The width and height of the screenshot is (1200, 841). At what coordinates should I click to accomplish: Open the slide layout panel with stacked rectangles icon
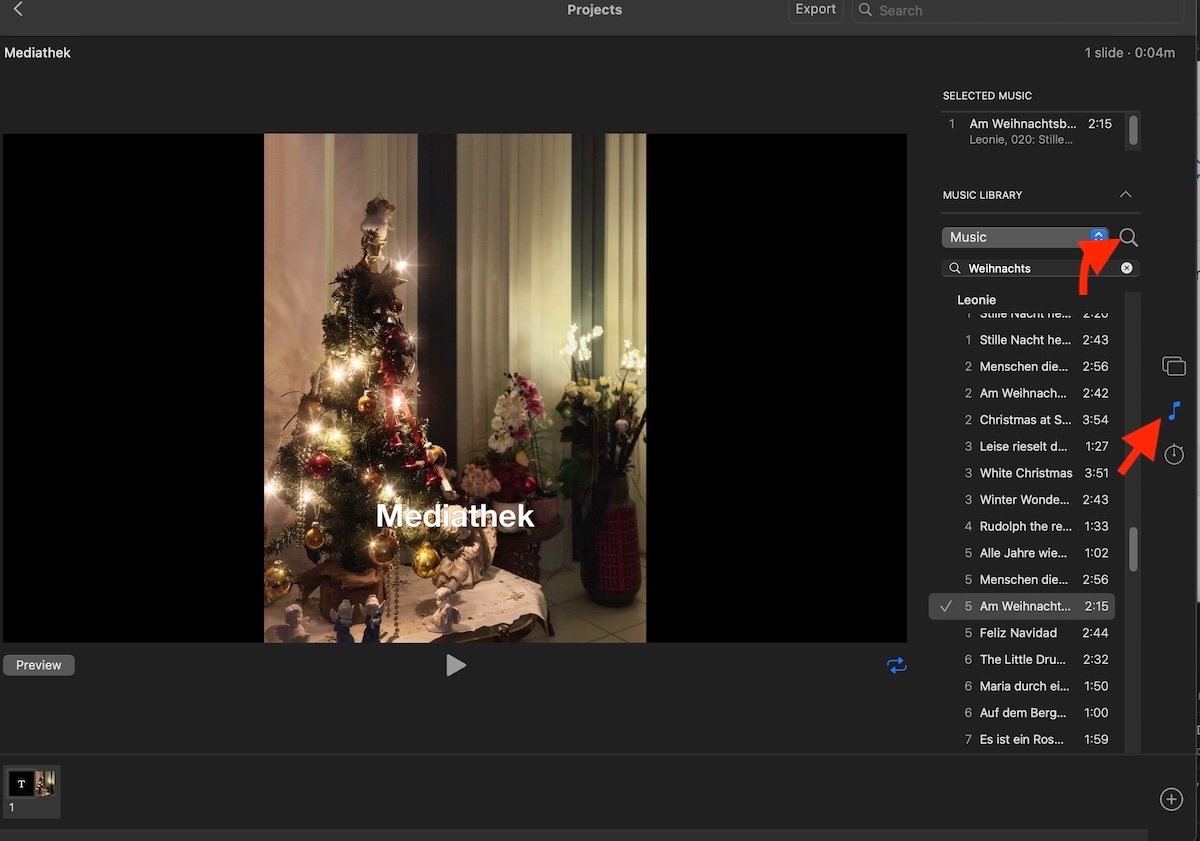(1173, 365)
